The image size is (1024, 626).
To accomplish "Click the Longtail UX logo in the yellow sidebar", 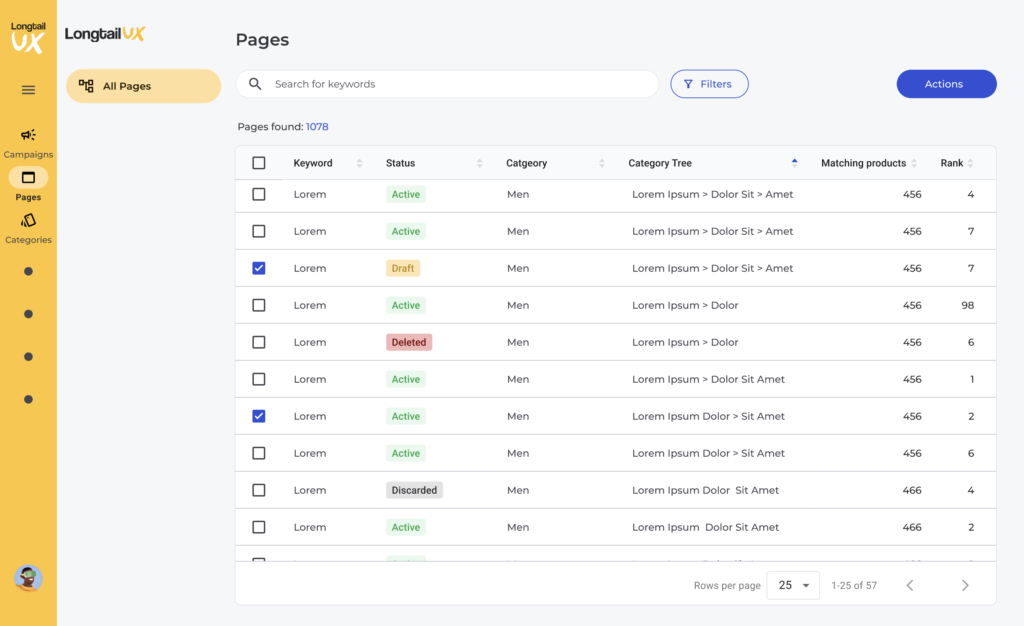I will pyautogui.click(x=28, y=38).
